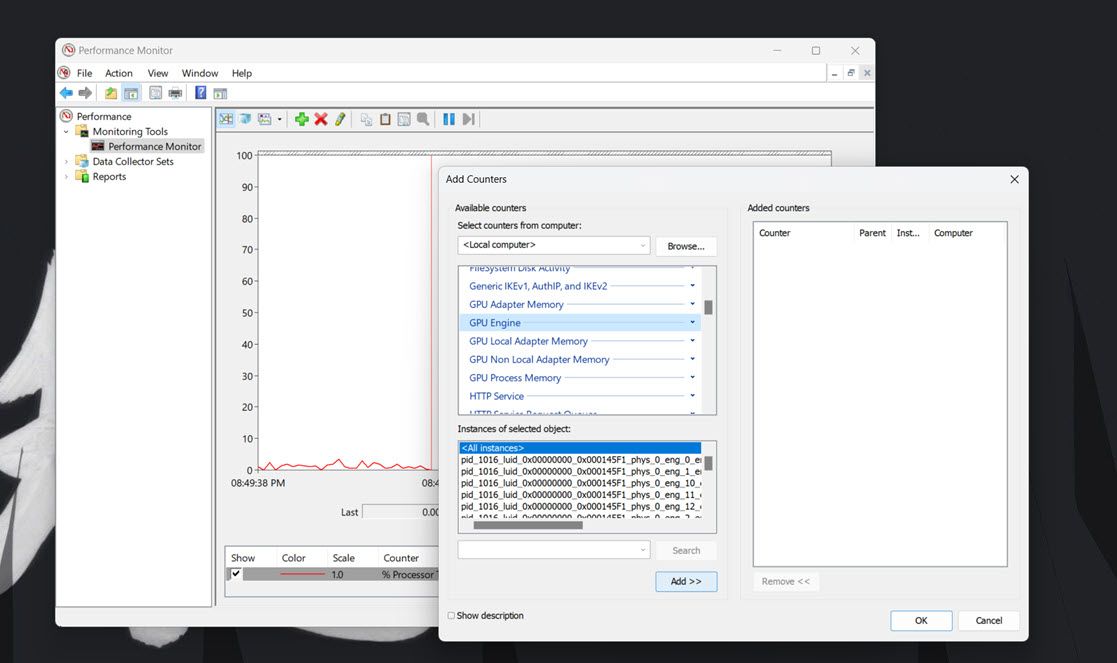Toggle Show/Hide Action Pane icon
Screen dimensions: 1117x663
click(x=221, y=93)
